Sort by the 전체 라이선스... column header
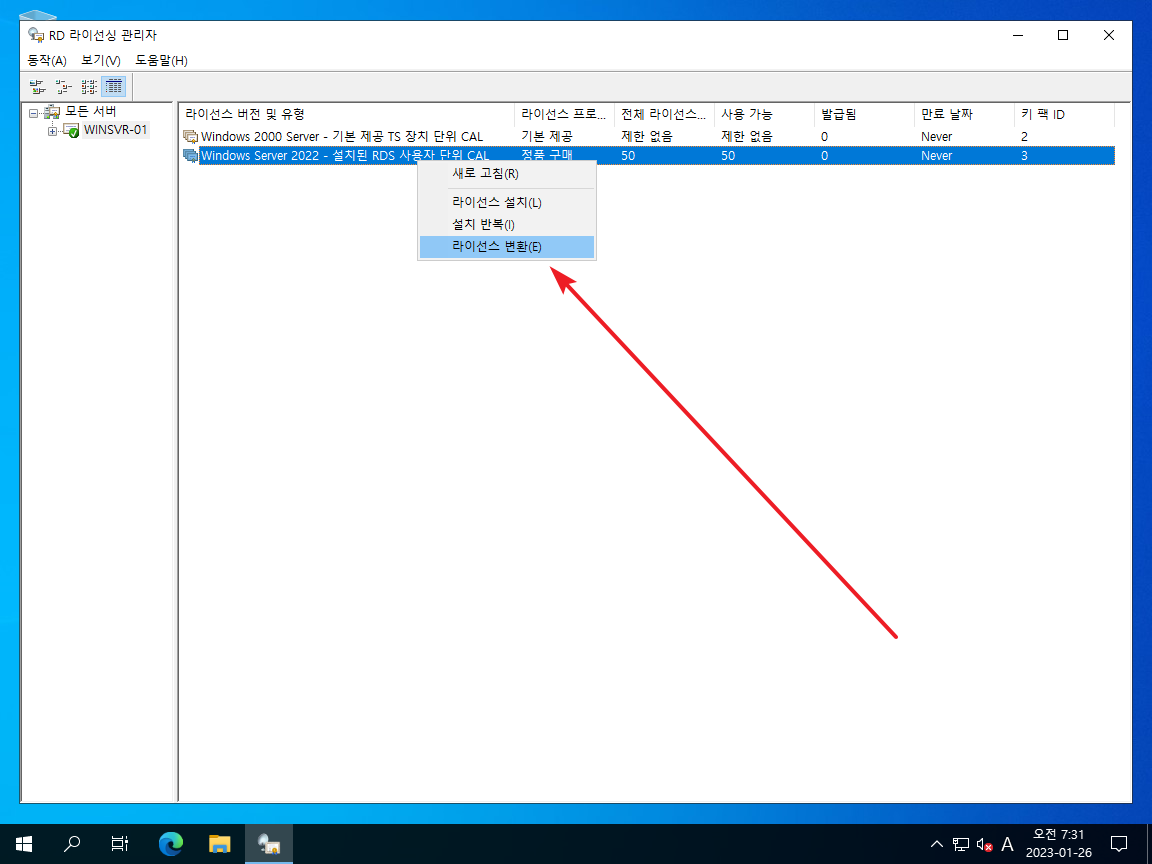 tap(664, 115)
